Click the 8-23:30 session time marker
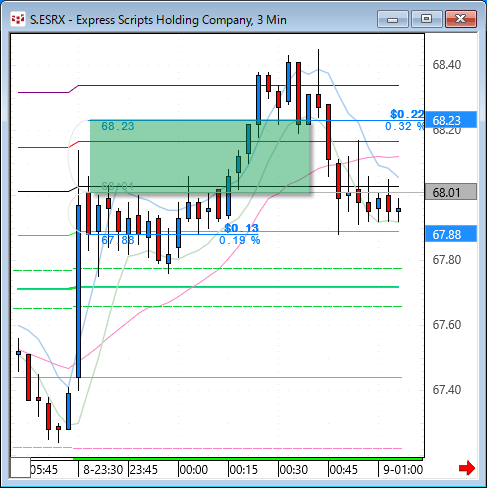Screen dimensions: 487x488 coord(103,470)
